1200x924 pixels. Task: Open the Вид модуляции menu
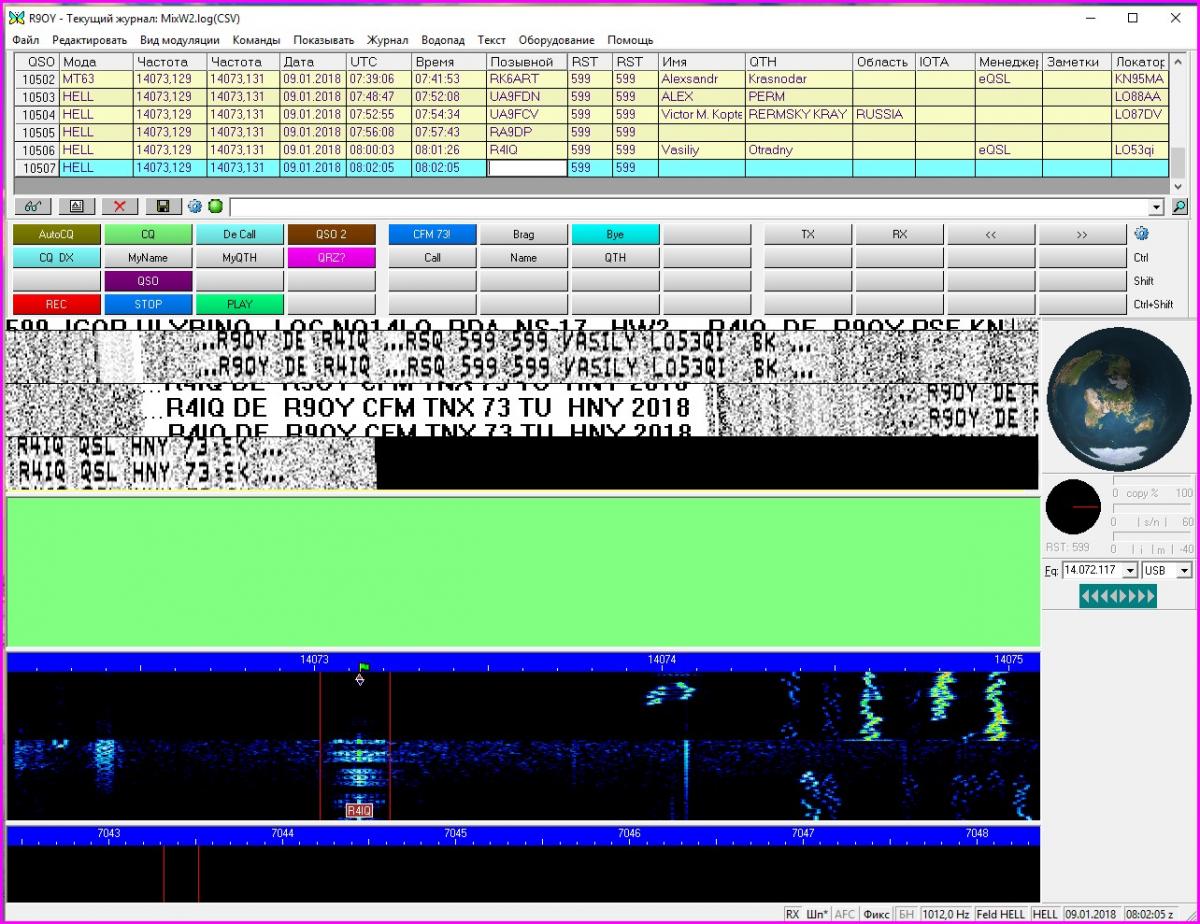[179, 40]
